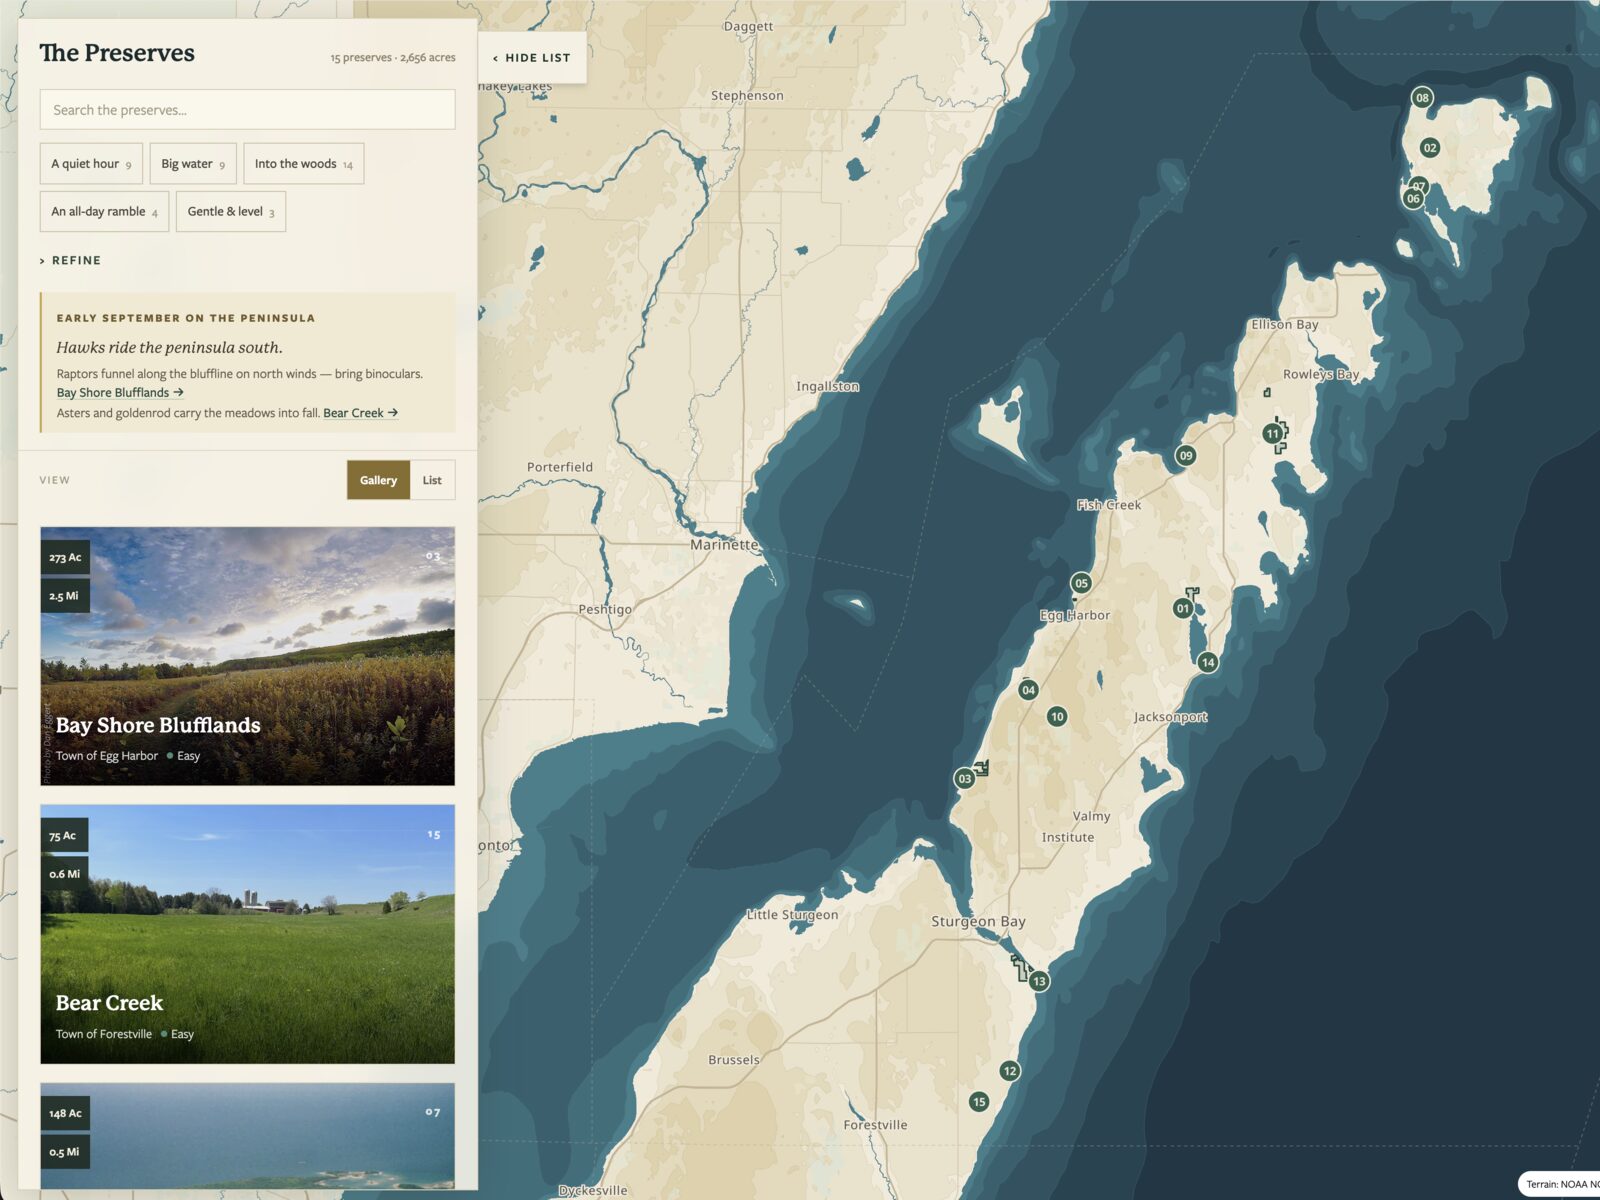Click the '15 preserves · 2,656 acres' summary text
Screen dimensions: 1600x1200
pyautogui.click(x=393, y=58)
